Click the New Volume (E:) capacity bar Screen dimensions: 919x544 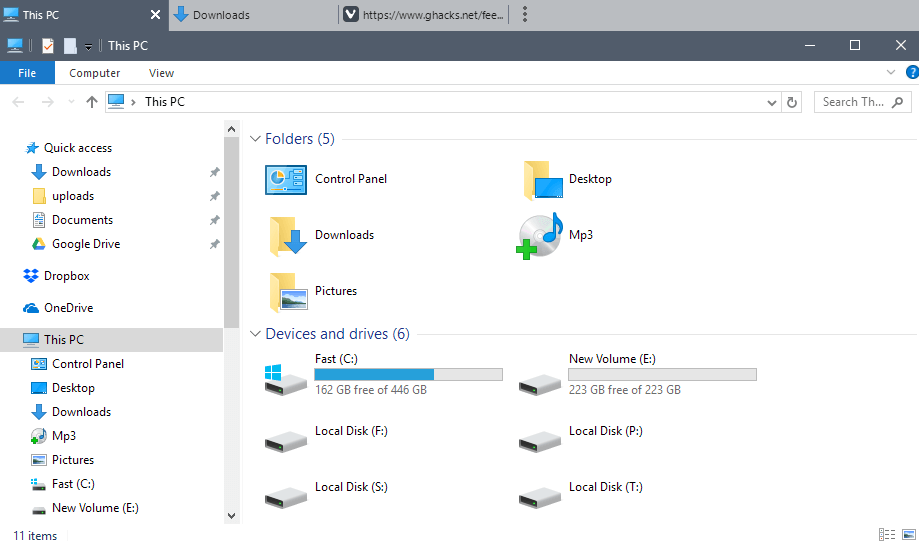[663, 375]
